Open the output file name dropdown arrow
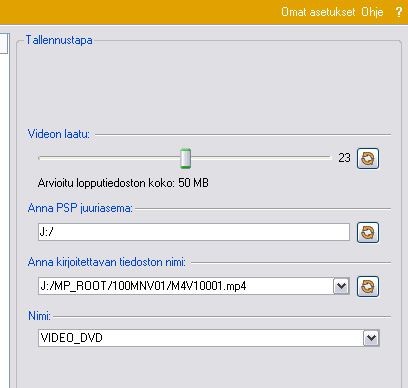The width and height of the screenshot is (408, 388). pyautogui.click(x=341, y=286)
